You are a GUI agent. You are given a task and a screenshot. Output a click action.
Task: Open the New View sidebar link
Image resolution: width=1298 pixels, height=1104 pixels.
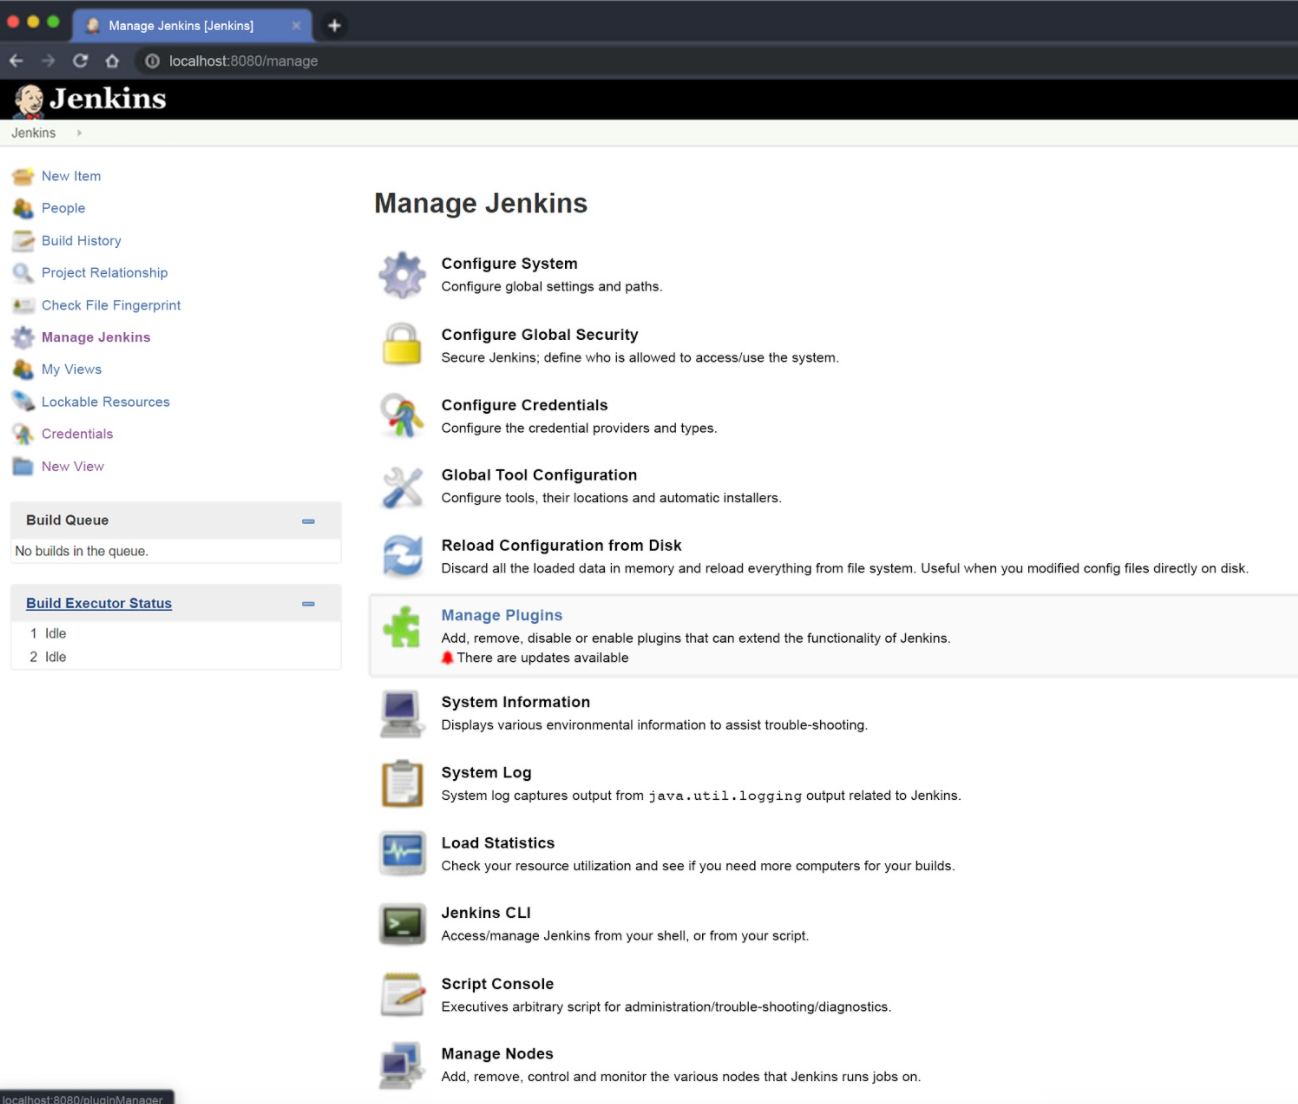[72, 466]
